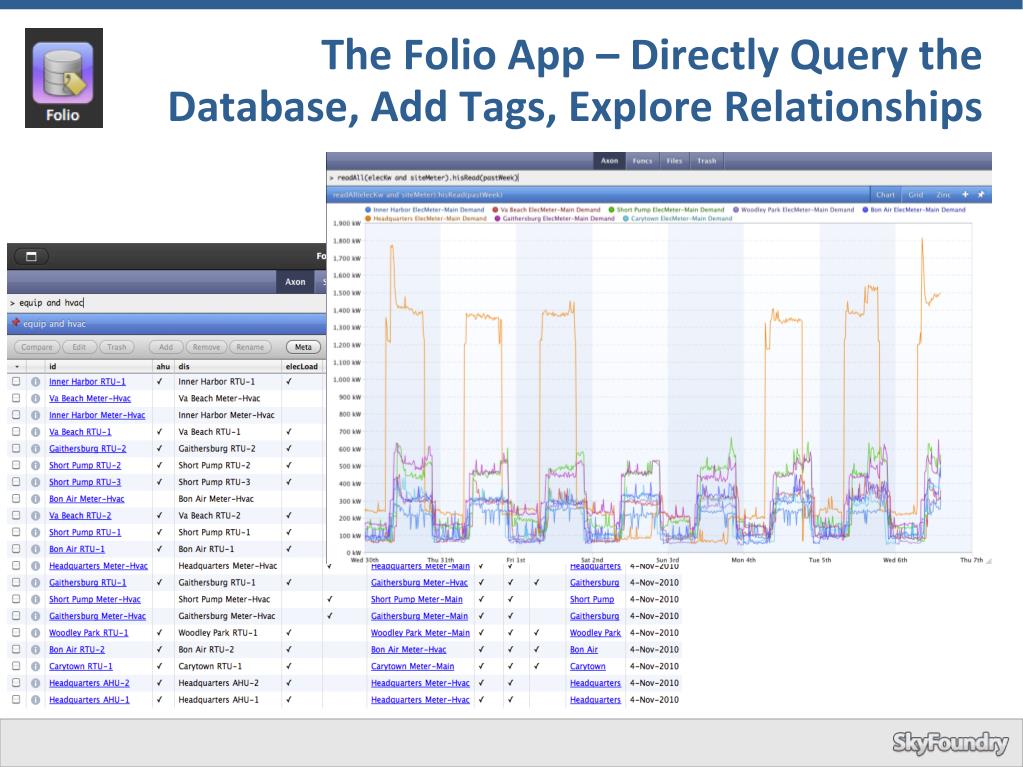The height and width of the screenshot is (767, 1023).
Task: Click the pin icon in chart header
Action: pyautogui.click(x=981, y=194)
